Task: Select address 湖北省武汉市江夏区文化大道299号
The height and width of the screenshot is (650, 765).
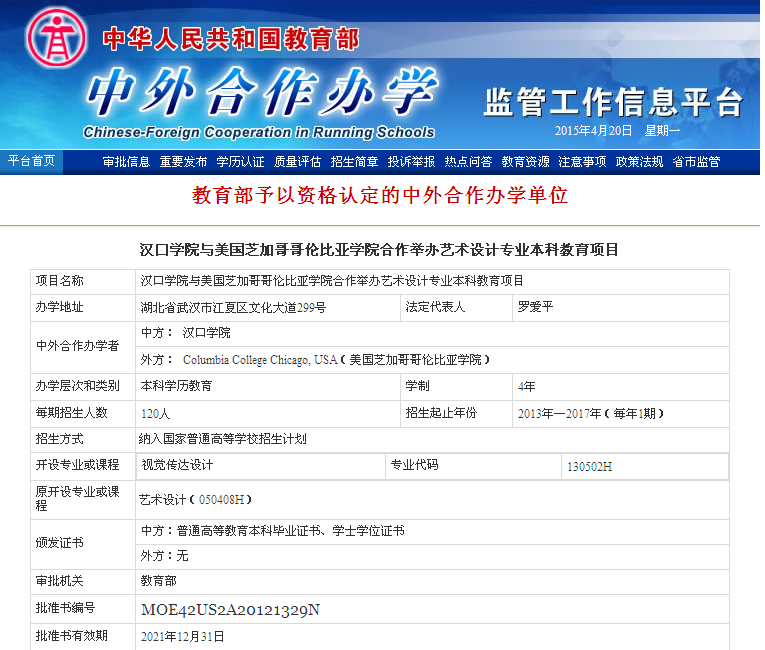Action: coord(233,307)
